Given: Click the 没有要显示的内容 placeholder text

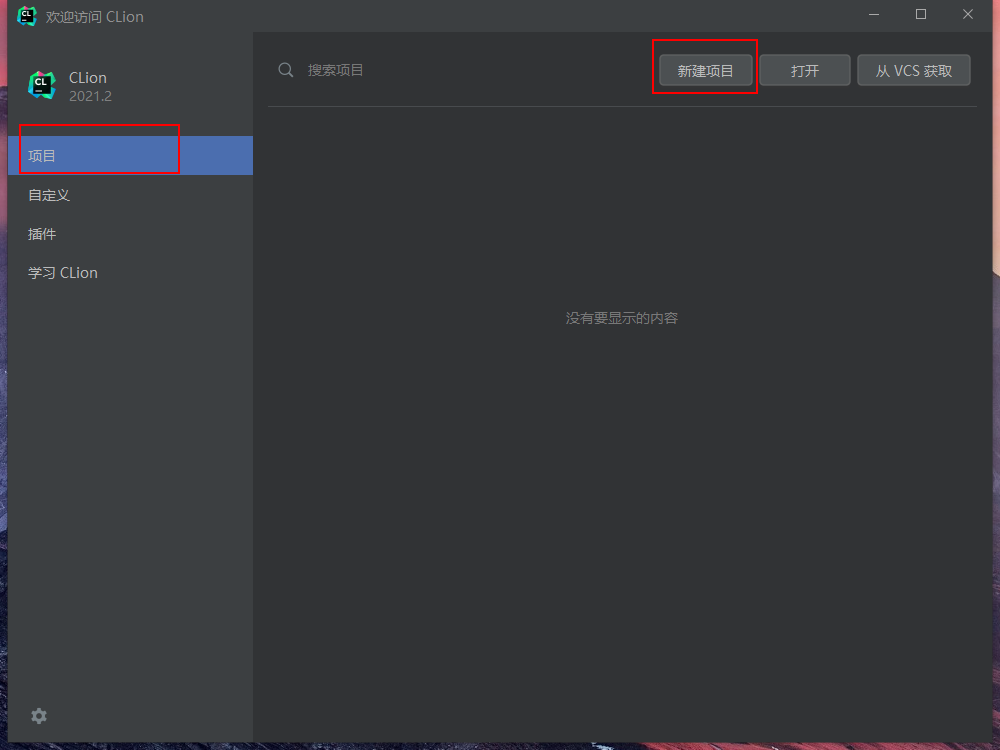Looking at the screenshot, I should pyautogui.click(x=622, y=318).
